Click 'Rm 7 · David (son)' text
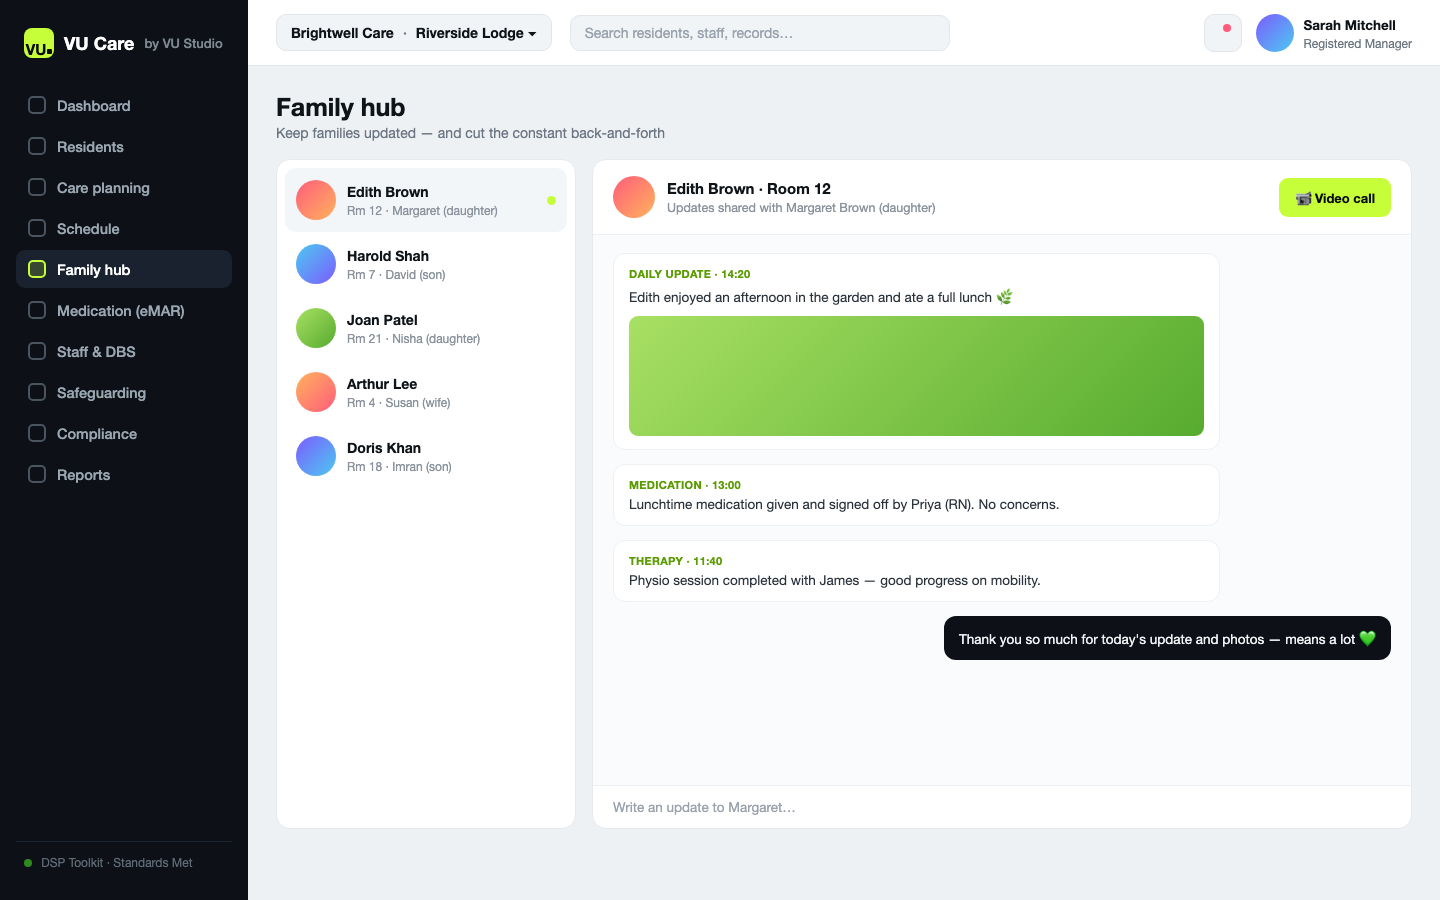Image resolution: width=1440 pixels, height=900 pixels. pos(396,275)
